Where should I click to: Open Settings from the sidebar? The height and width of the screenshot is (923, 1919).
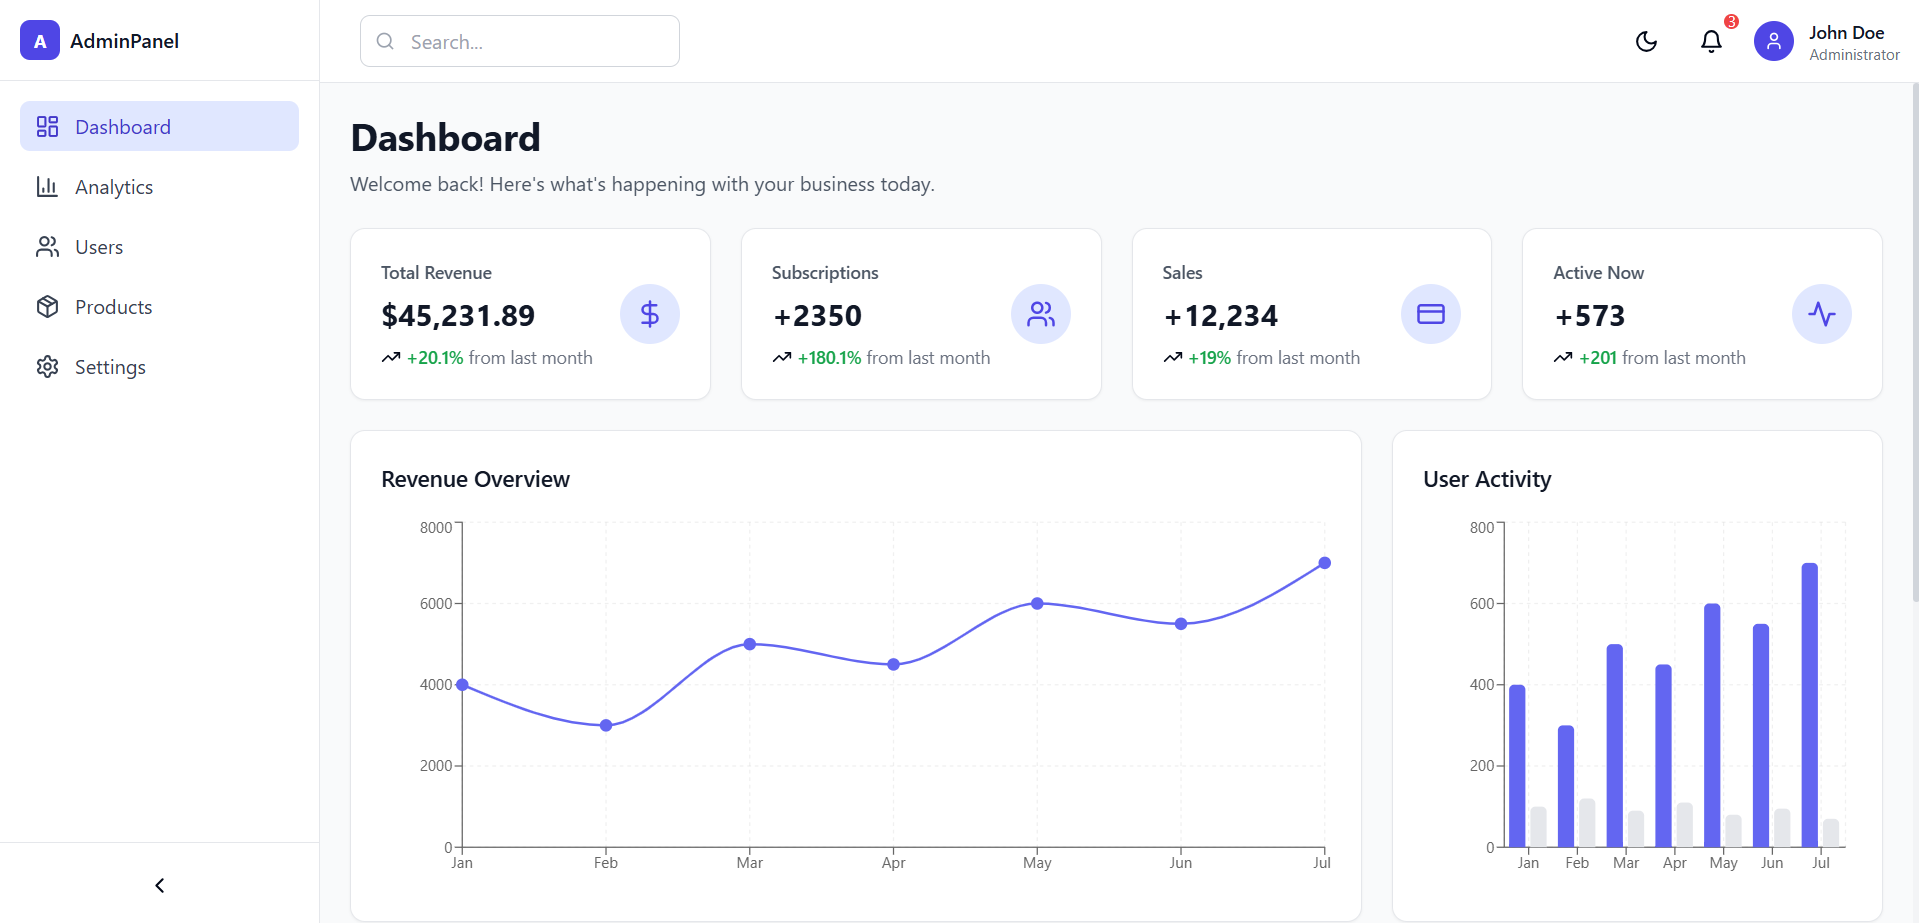110,367
